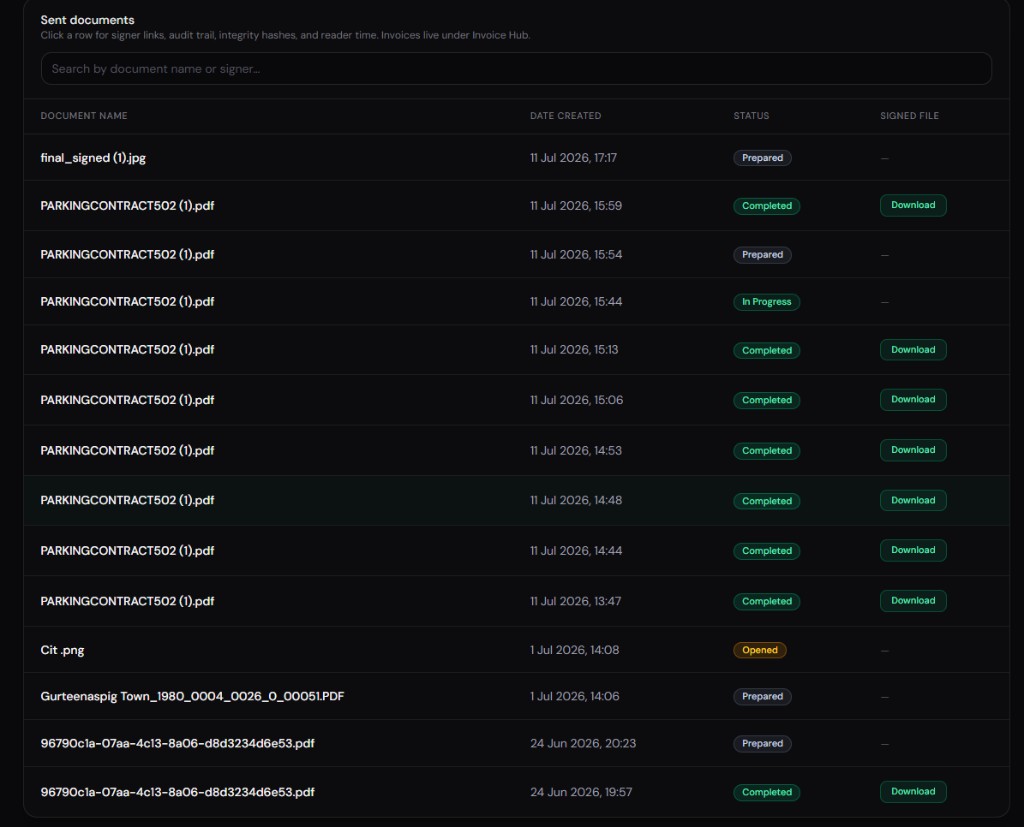Click Completed badge on the 14:53 row

(x=767, y=451)
